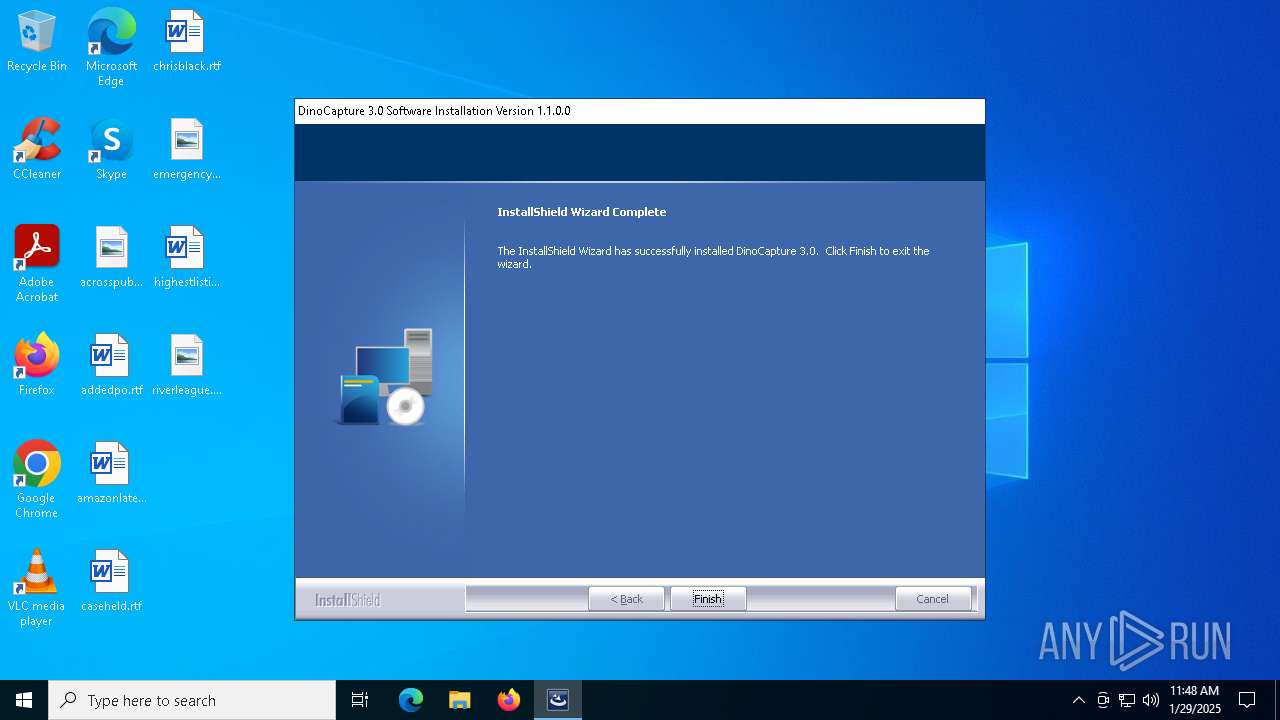Viewport: 1280px width, 720px height.
Task: Open Task View on taskbar
Action: [360, 700]
